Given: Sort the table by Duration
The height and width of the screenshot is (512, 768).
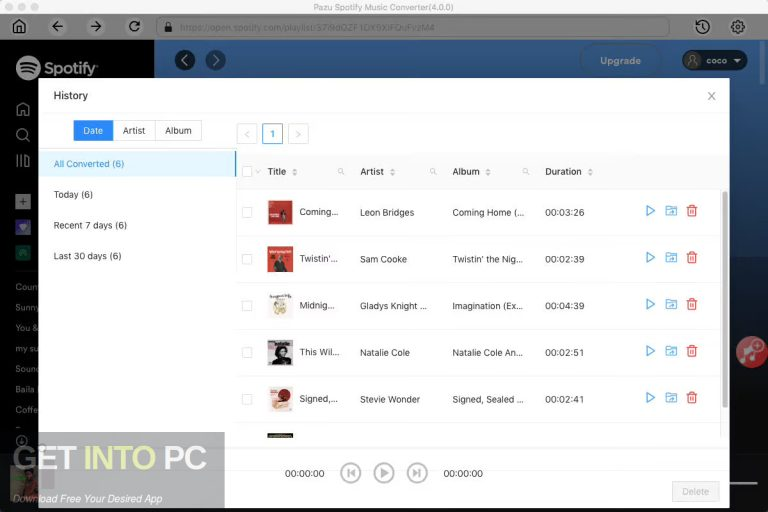Looking at the screenshot, I should (x=590, y=172).
